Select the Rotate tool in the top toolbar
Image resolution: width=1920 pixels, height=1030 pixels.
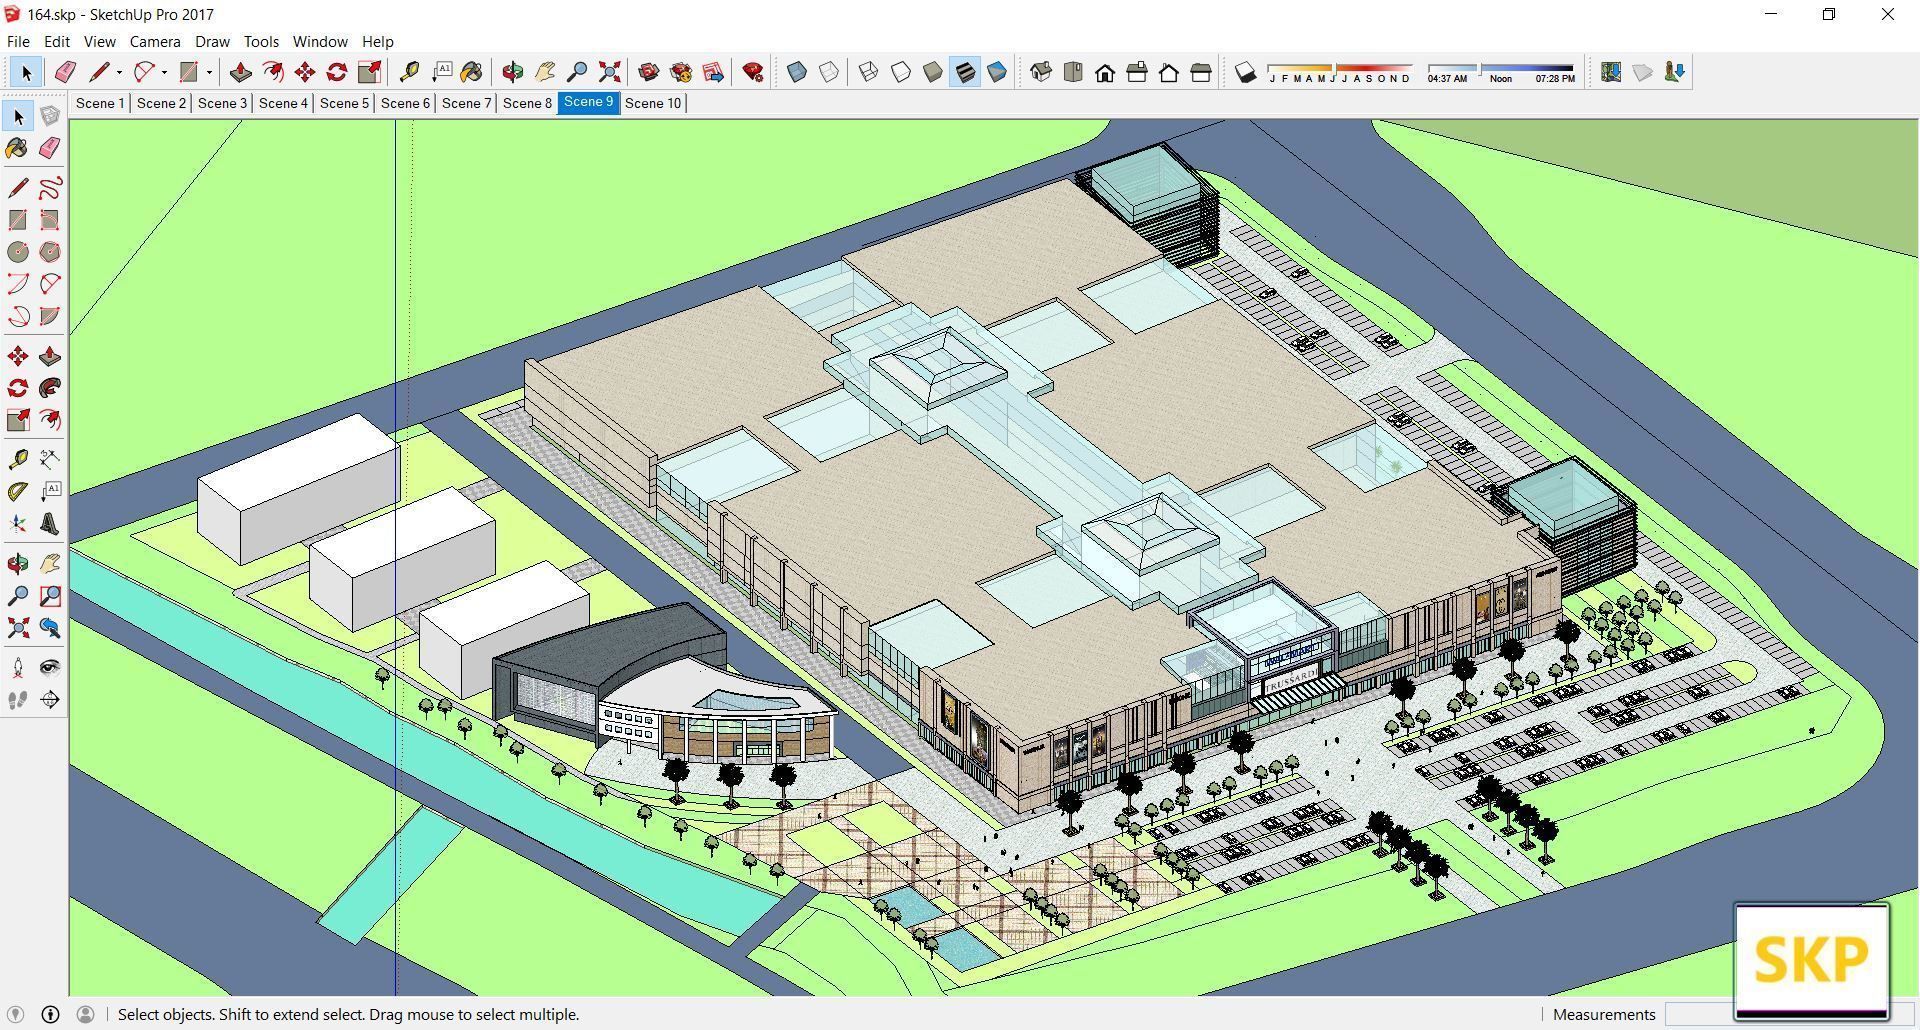tap(337, 72)
